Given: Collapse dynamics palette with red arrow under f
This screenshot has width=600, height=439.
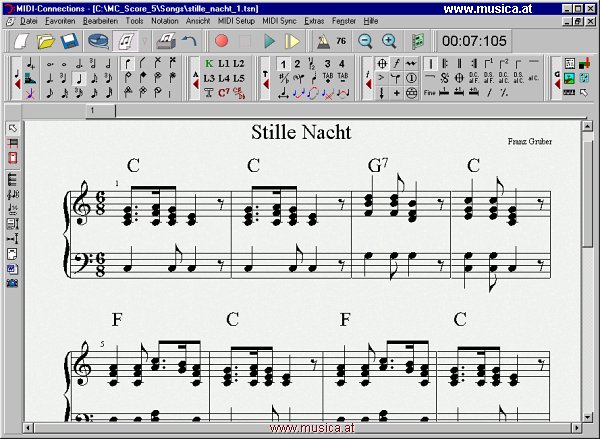Looking at the screenshot, I should [368, 84].
